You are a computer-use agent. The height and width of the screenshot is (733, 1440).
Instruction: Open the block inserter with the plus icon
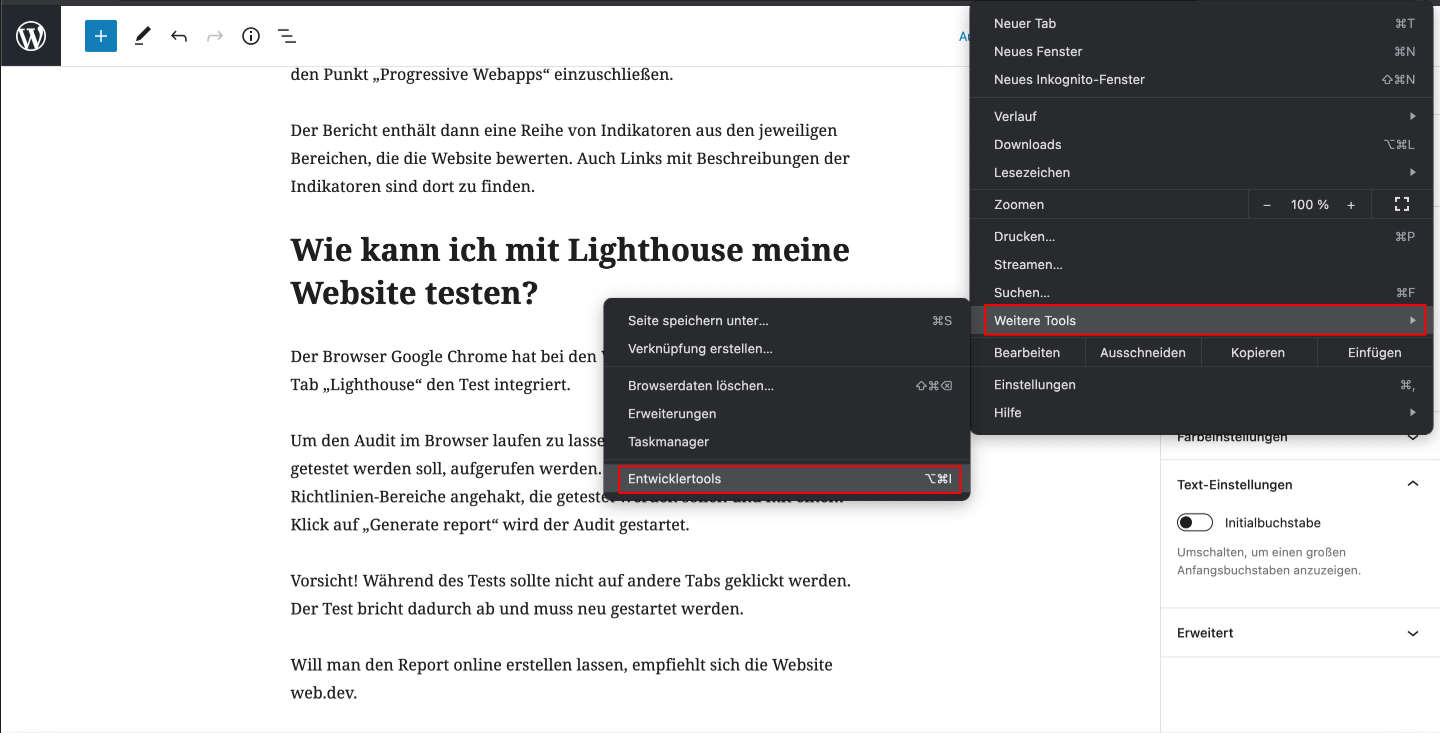(x=100, y=35)
